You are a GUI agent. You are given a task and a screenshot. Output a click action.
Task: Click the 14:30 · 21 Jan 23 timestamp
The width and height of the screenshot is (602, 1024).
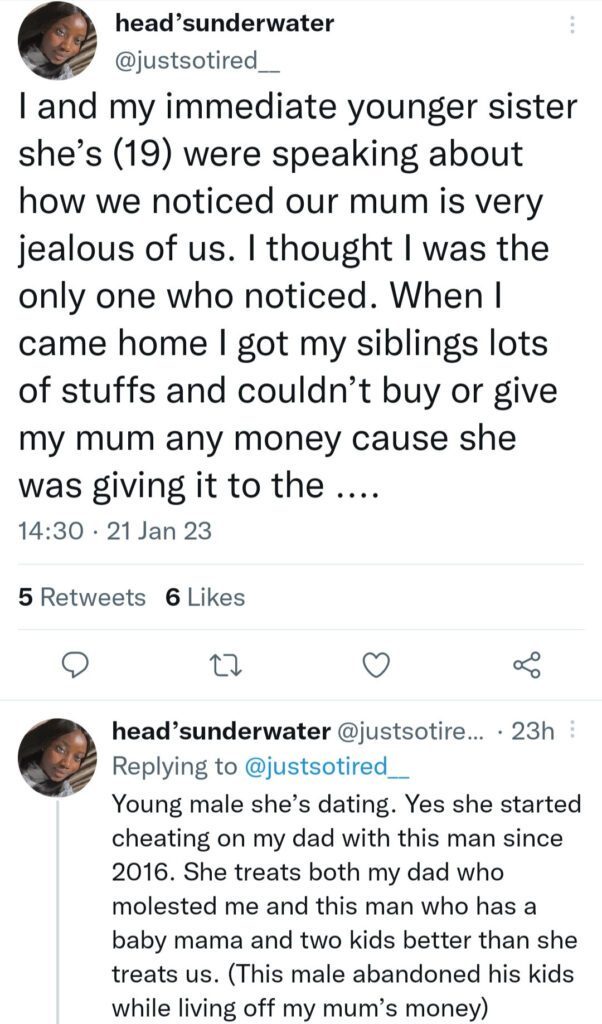[115, 531]
